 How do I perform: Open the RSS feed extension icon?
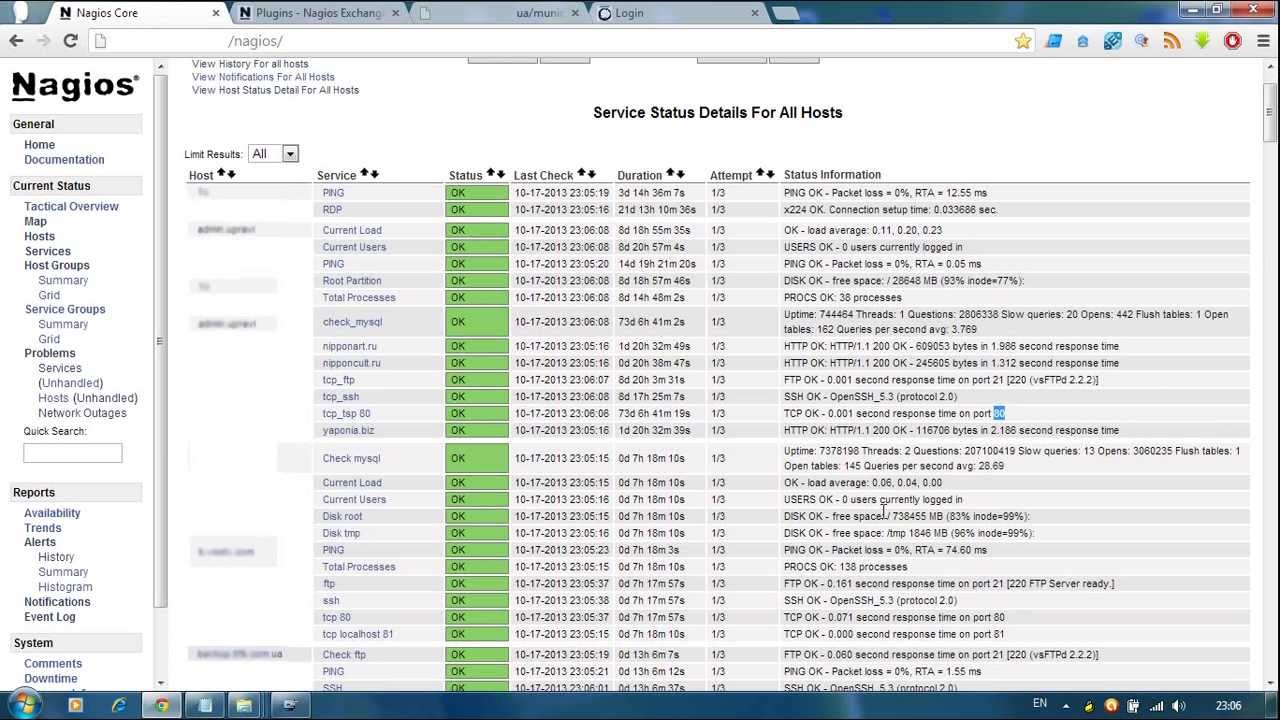click(1172, 41)
